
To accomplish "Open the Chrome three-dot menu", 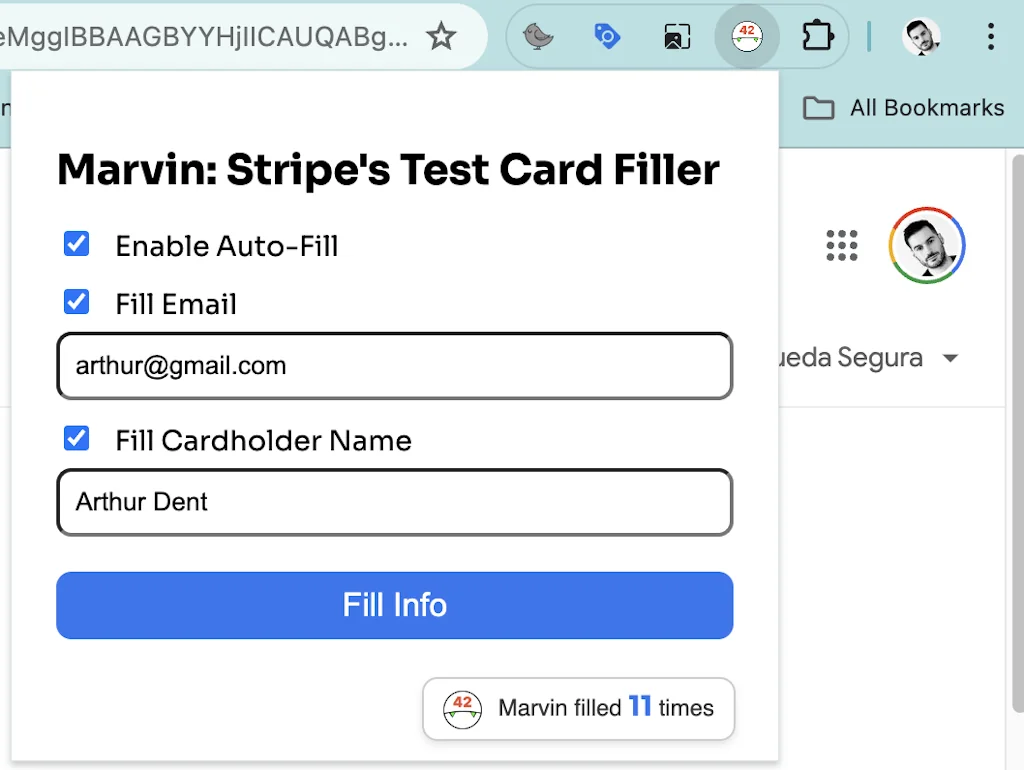I will click(x=990, y=38).
